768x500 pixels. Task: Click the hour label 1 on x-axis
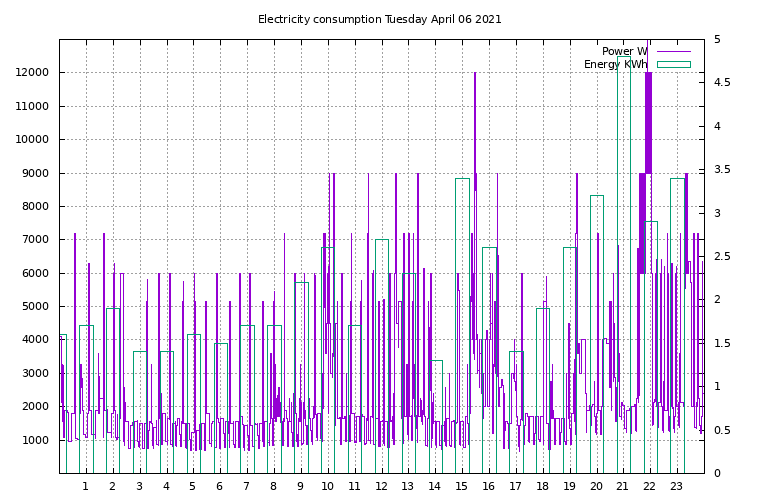[86, 487]
